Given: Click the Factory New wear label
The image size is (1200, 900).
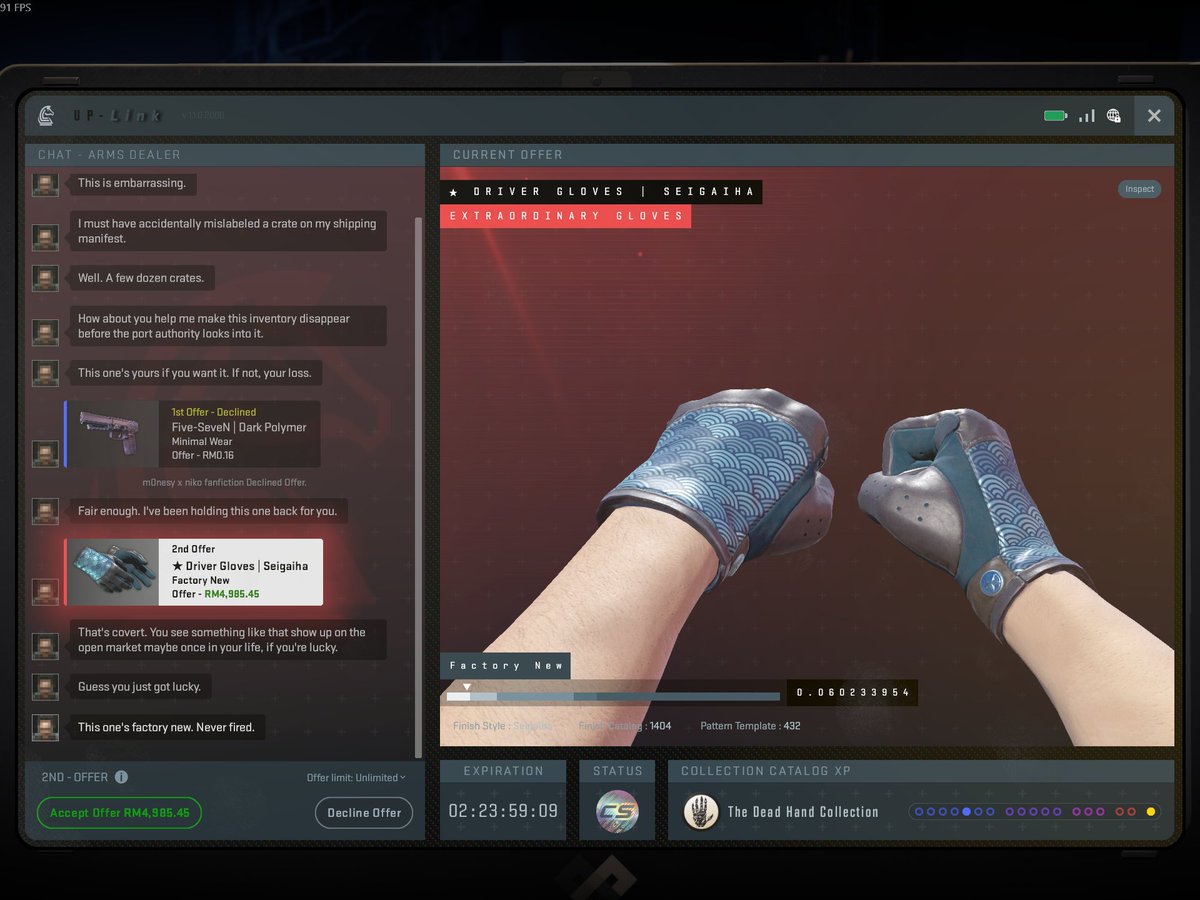Looking at the screenshot, I should (x=506, y=666).
